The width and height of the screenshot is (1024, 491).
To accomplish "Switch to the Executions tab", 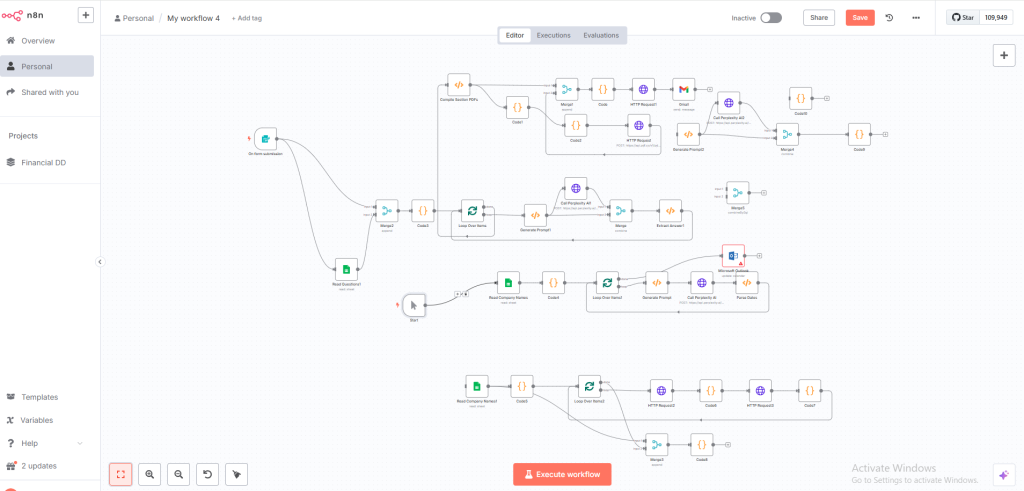I will click(553, 35).
